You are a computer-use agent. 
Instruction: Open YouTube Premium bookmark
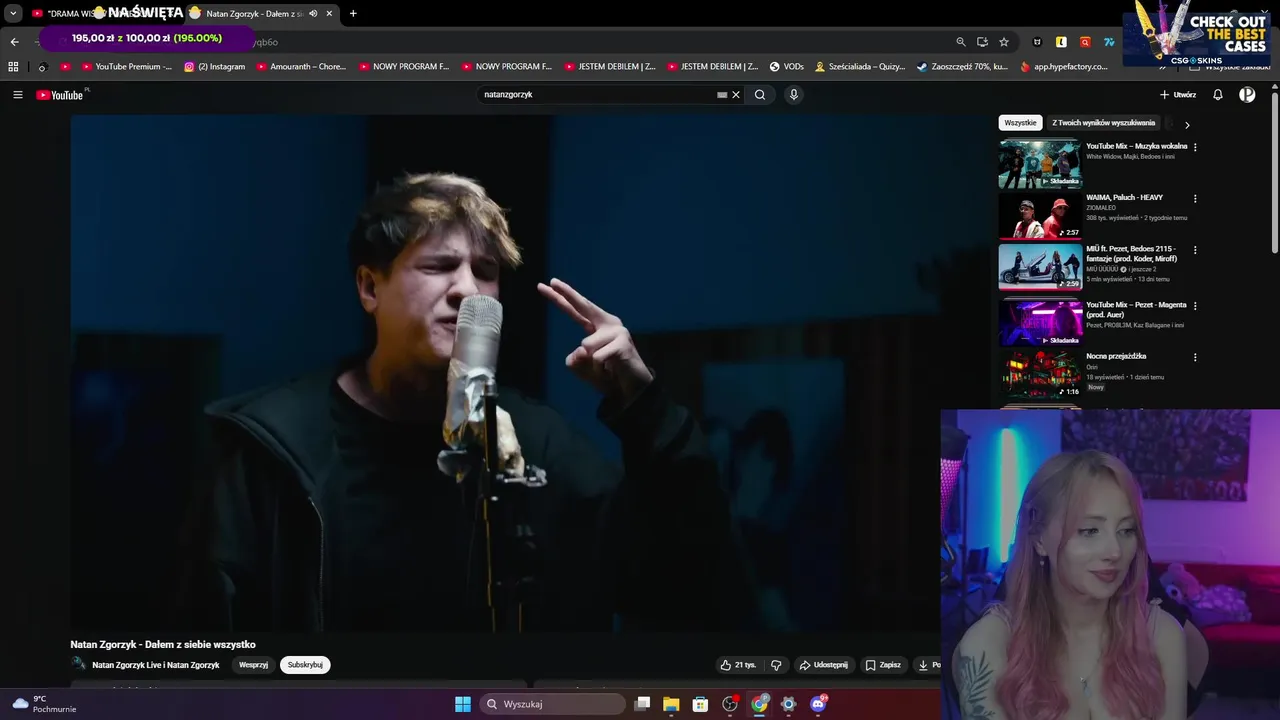(125, 67)
